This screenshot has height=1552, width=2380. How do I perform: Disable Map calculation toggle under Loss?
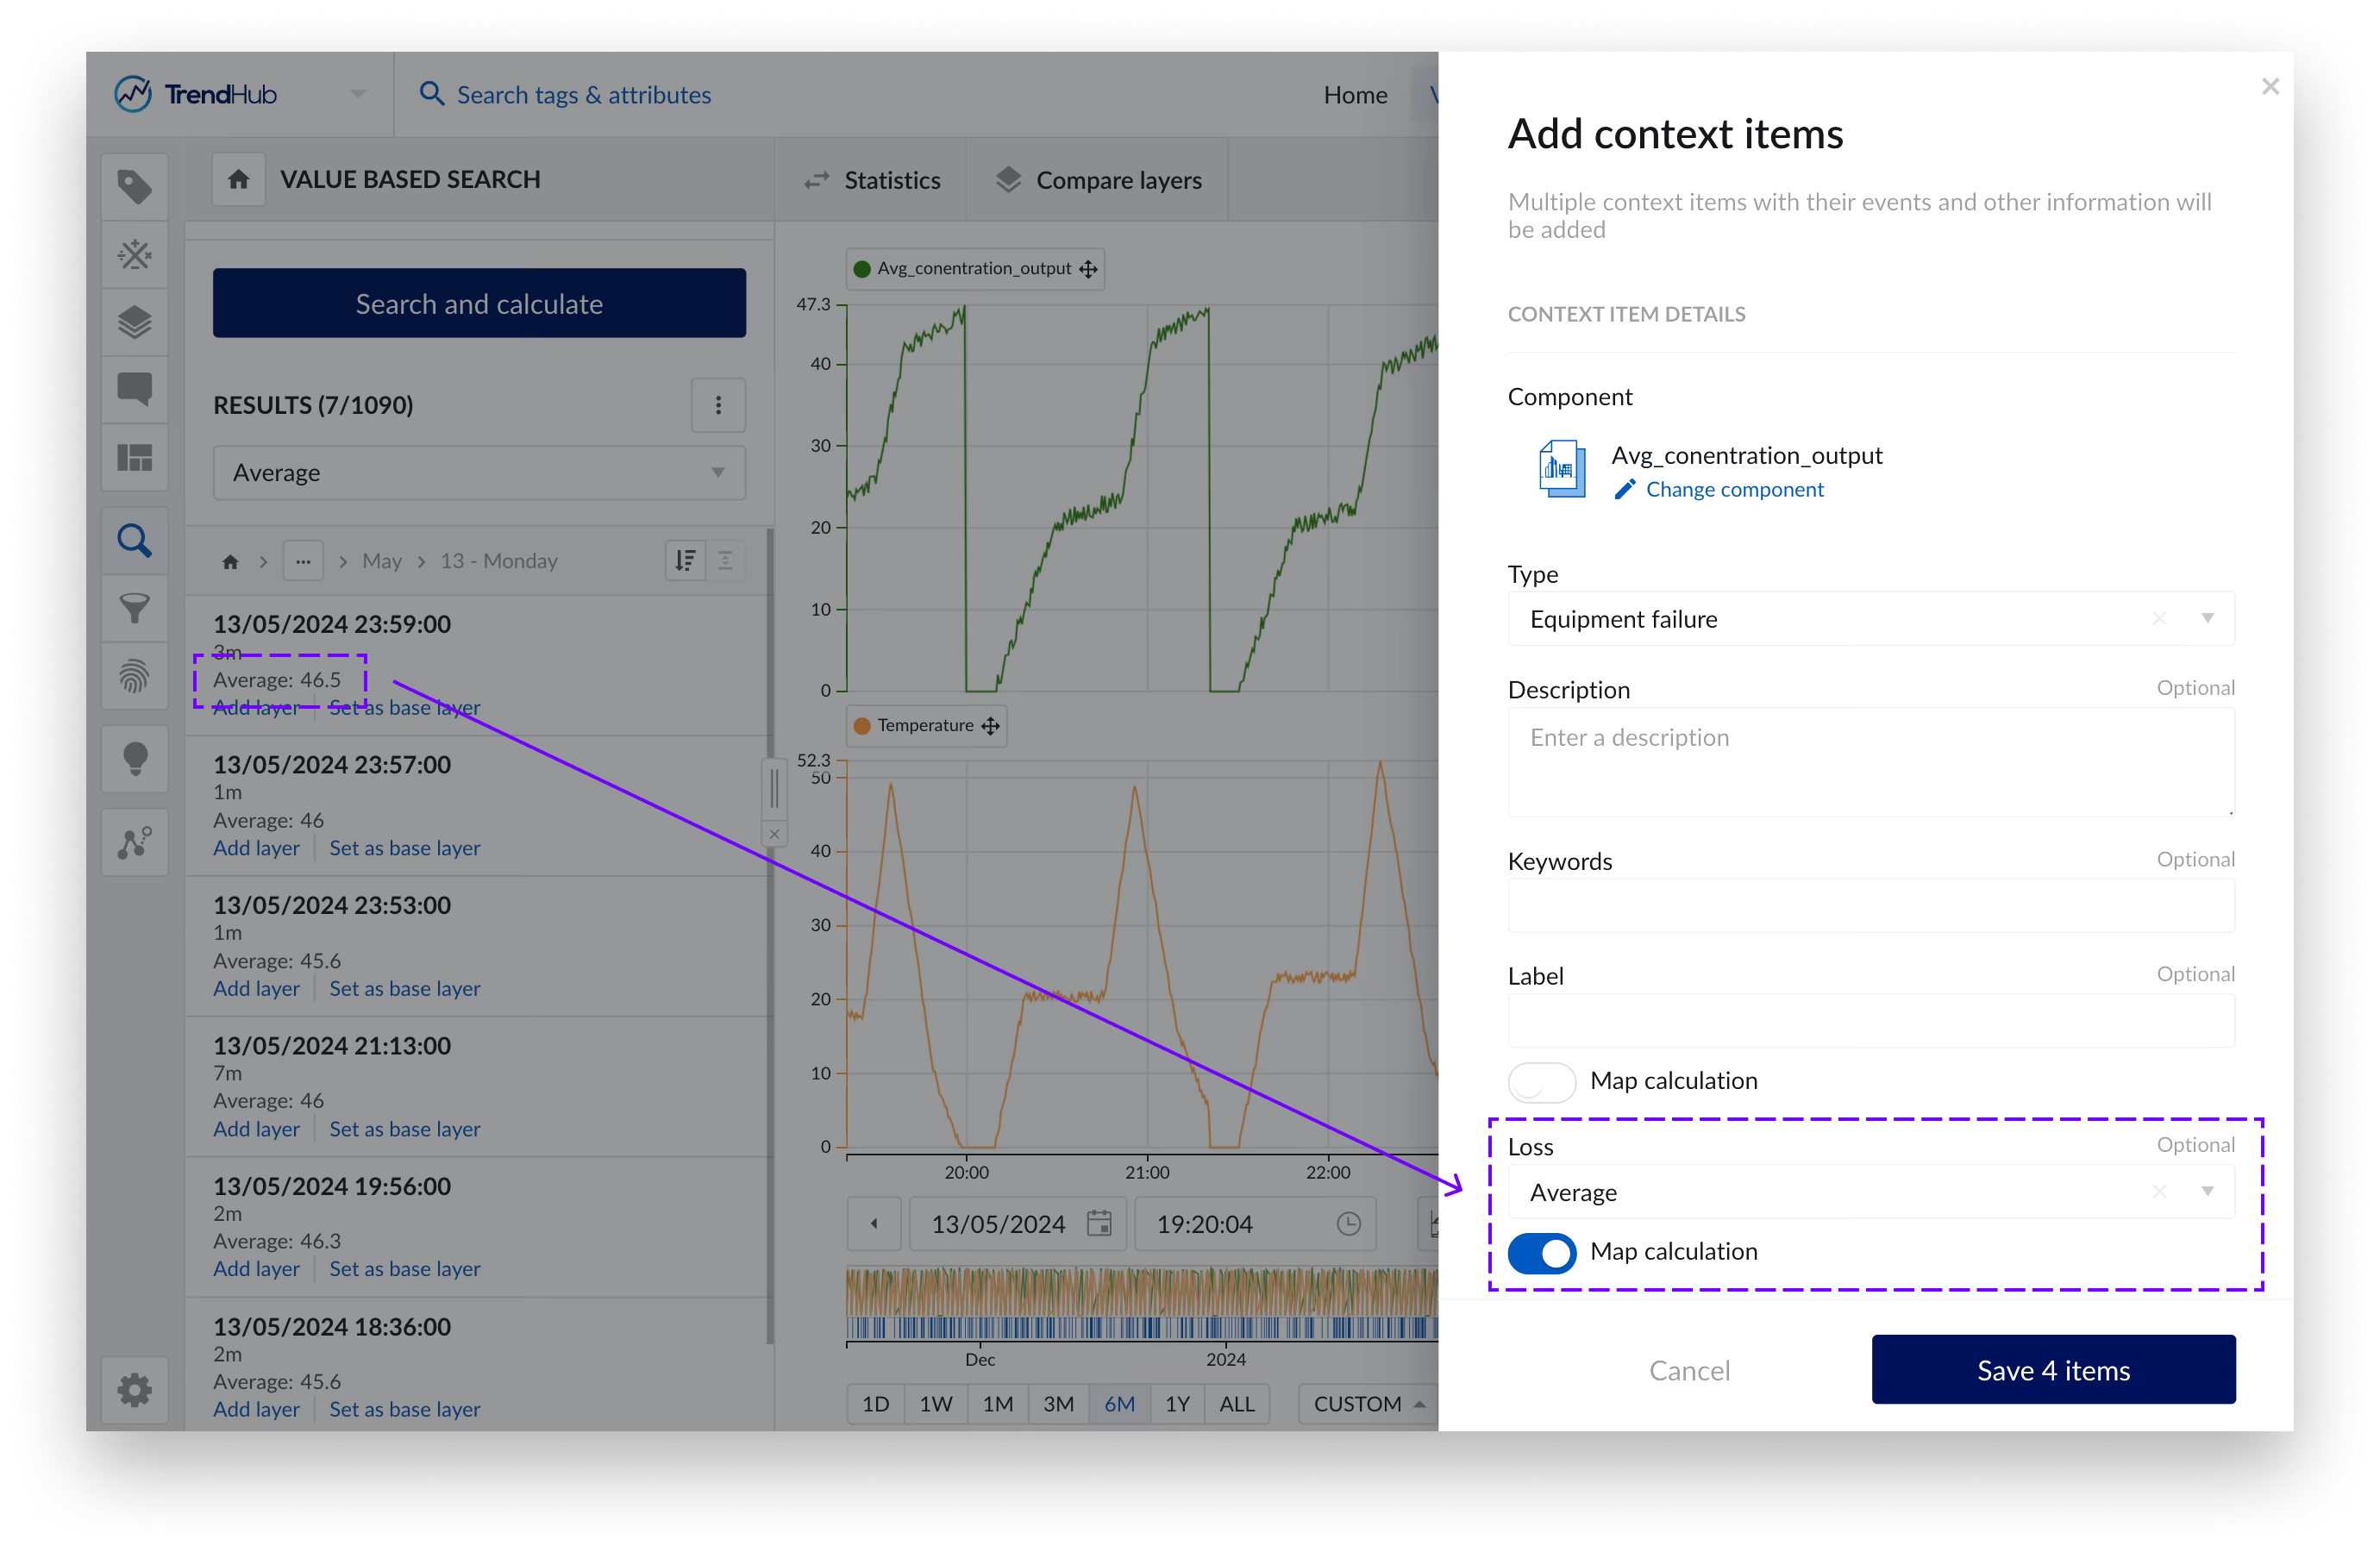click(x=1541, y=1253)
